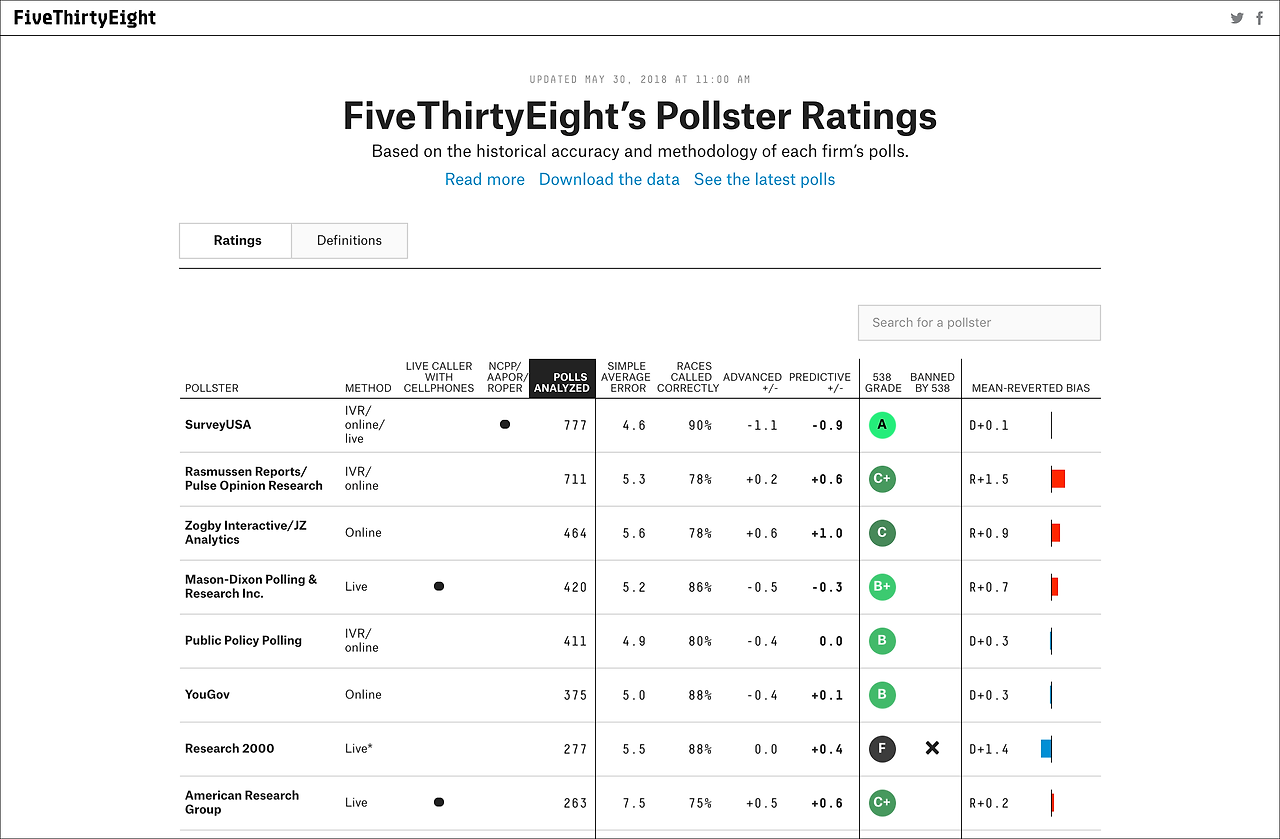Click SurveyUSA's green A grade badge
The image size is (1280, 839).
pyautogui.click(x=882, y=424)
